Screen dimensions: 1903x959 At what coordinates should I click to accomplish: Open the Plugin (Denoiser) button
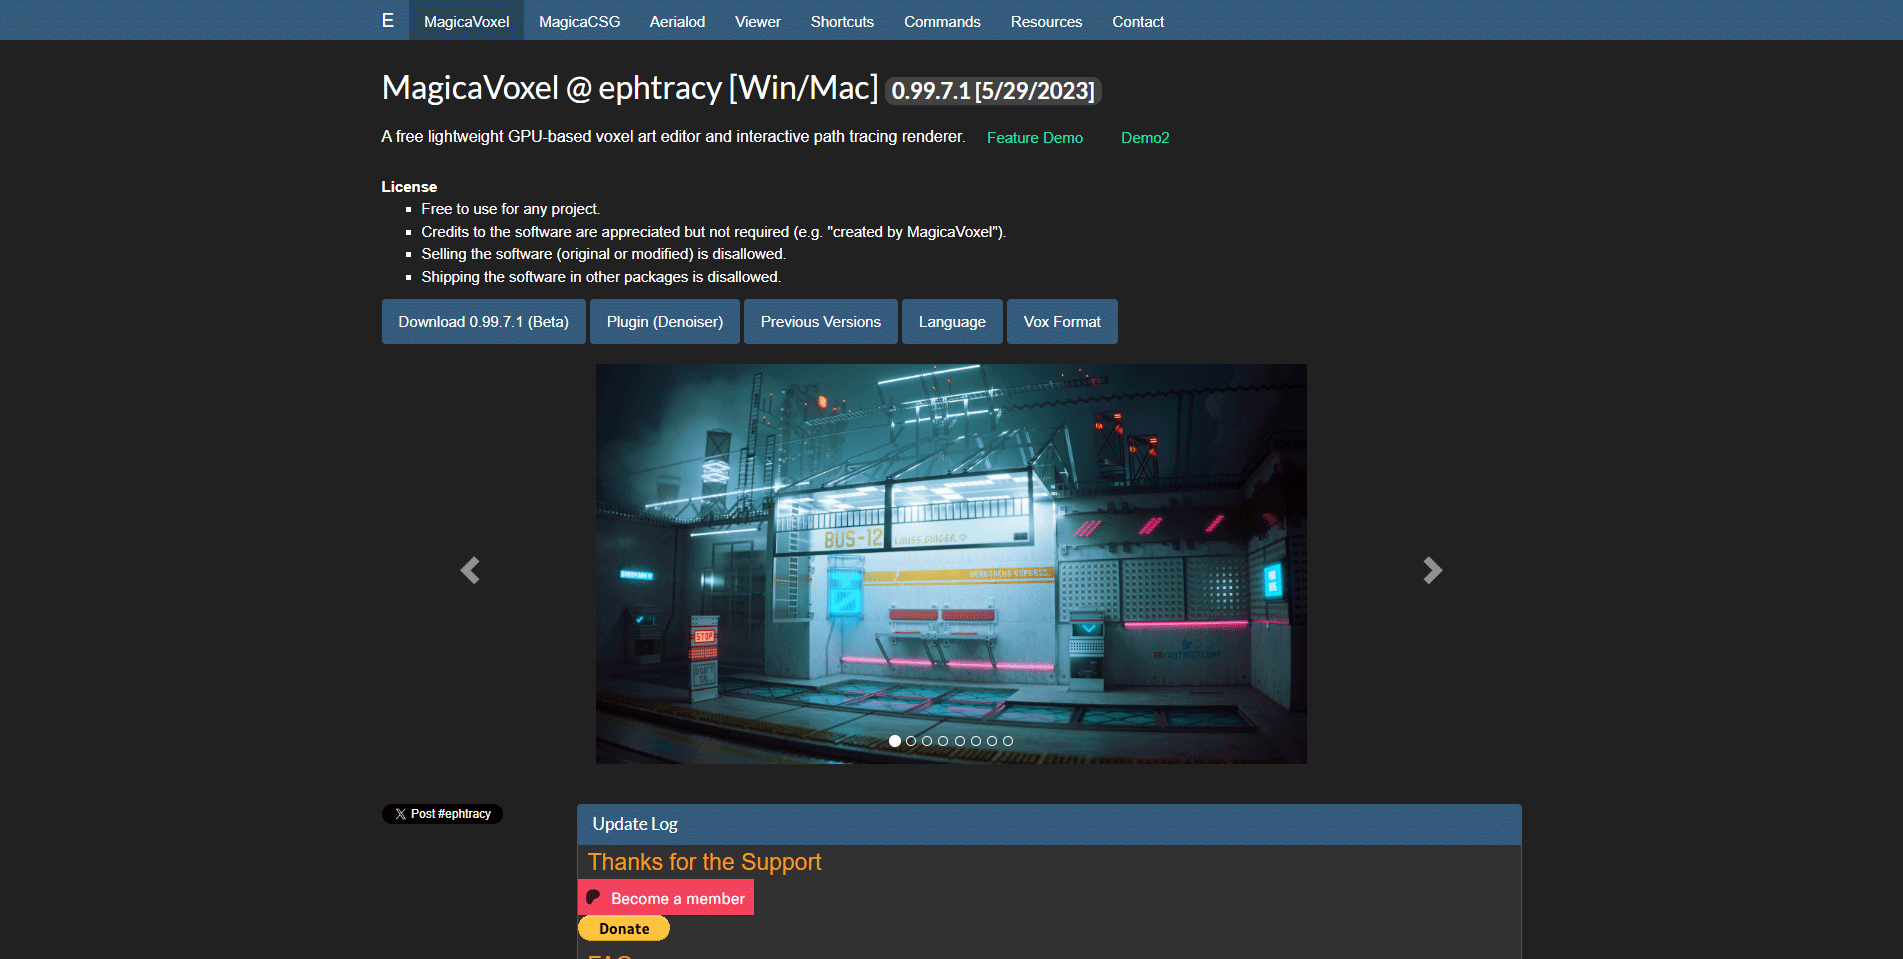coord(664,322)
